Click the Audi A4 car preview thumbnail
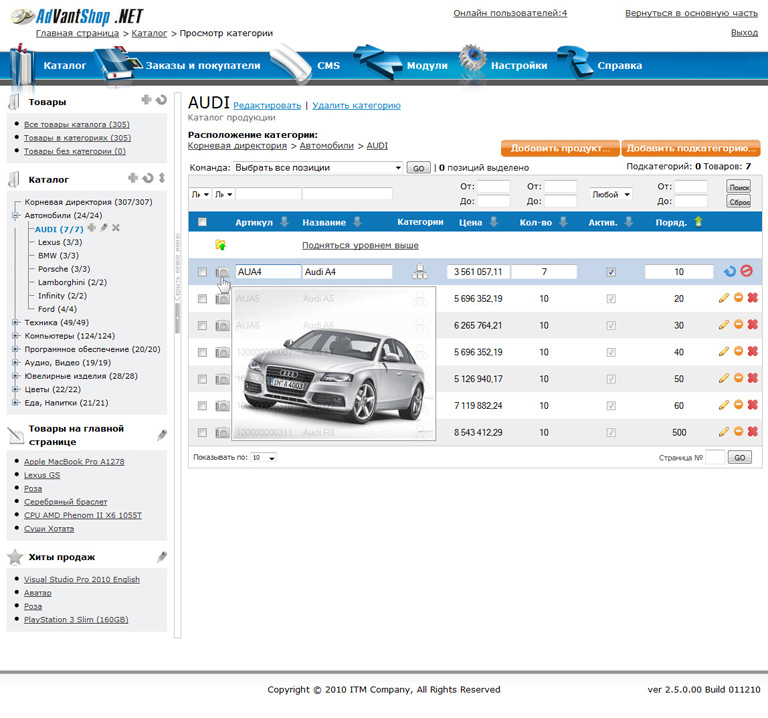This screenshot has width=768, height=718. [x=334, y=364]
